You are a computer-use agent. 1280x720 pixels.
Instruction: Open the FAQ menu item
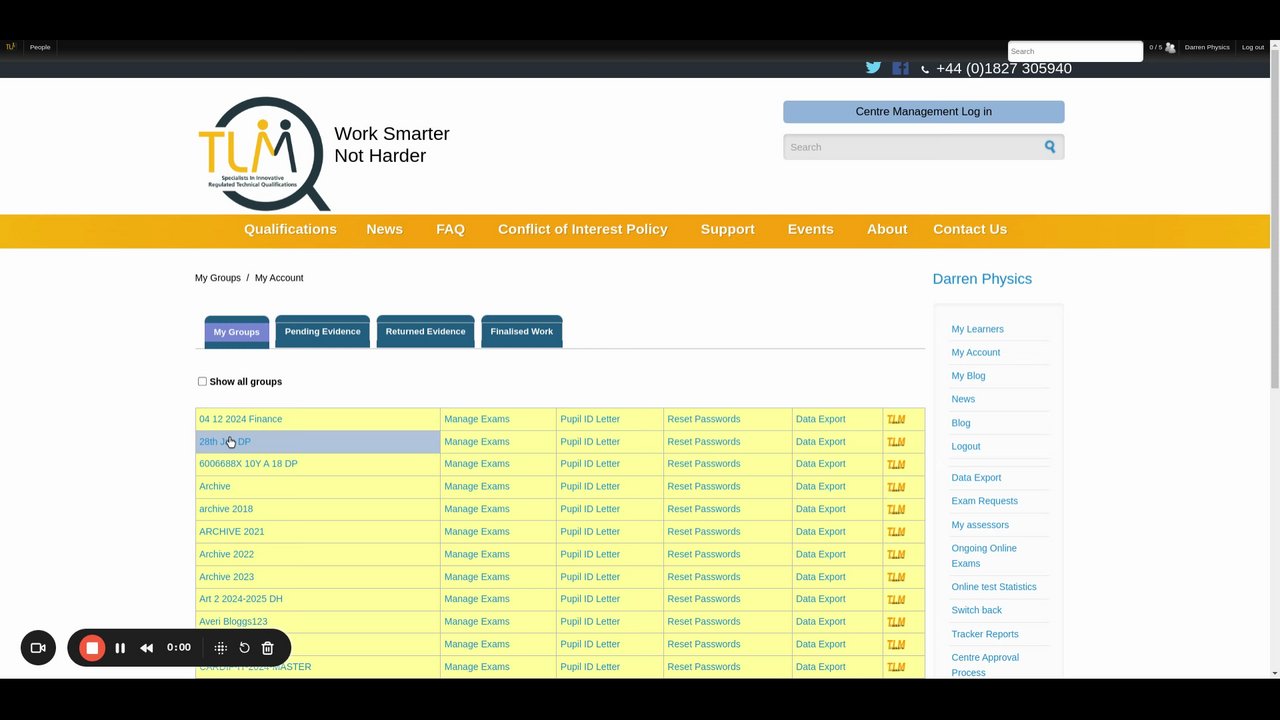pos(450,229)
